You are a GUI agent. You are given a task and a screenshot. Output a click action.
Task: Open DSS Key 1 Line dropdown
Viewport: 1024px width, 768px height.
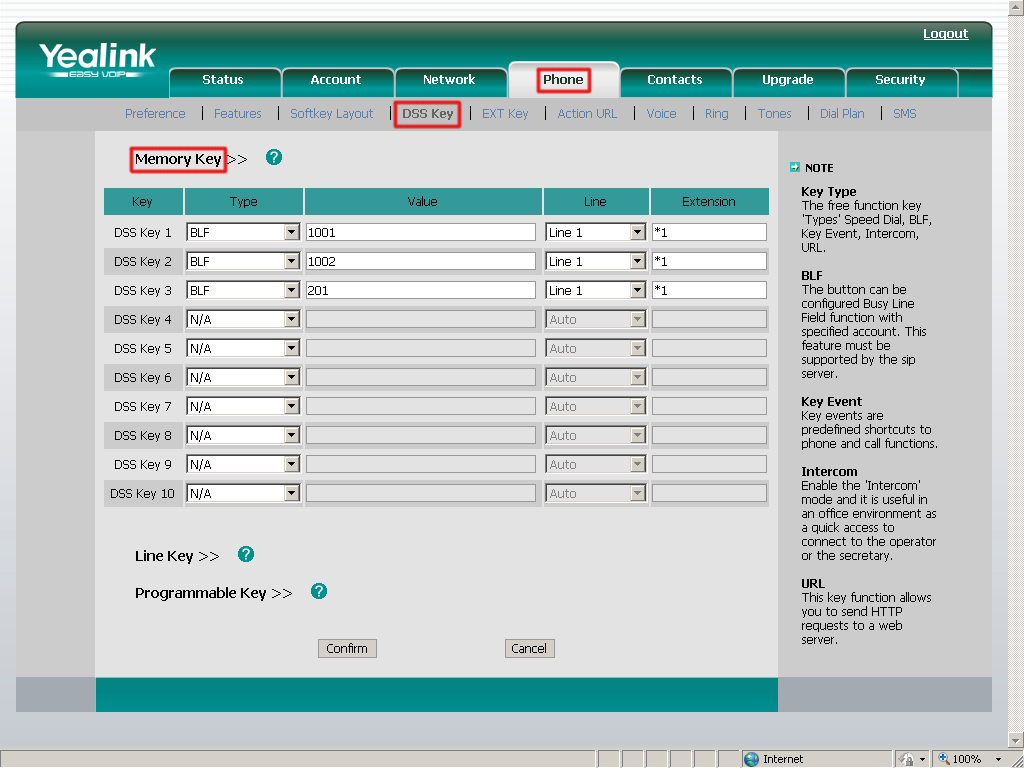pos(596,232)
